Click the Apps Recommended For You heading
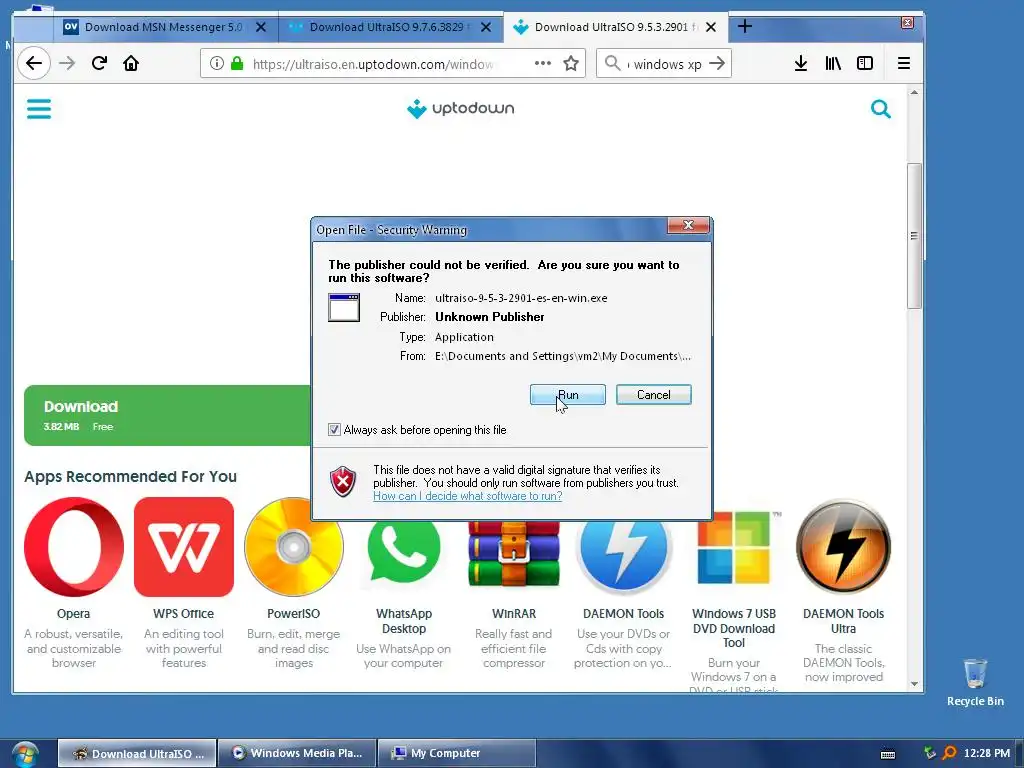The width and height of the screenshot is (1024, 768). coord(131,477)
